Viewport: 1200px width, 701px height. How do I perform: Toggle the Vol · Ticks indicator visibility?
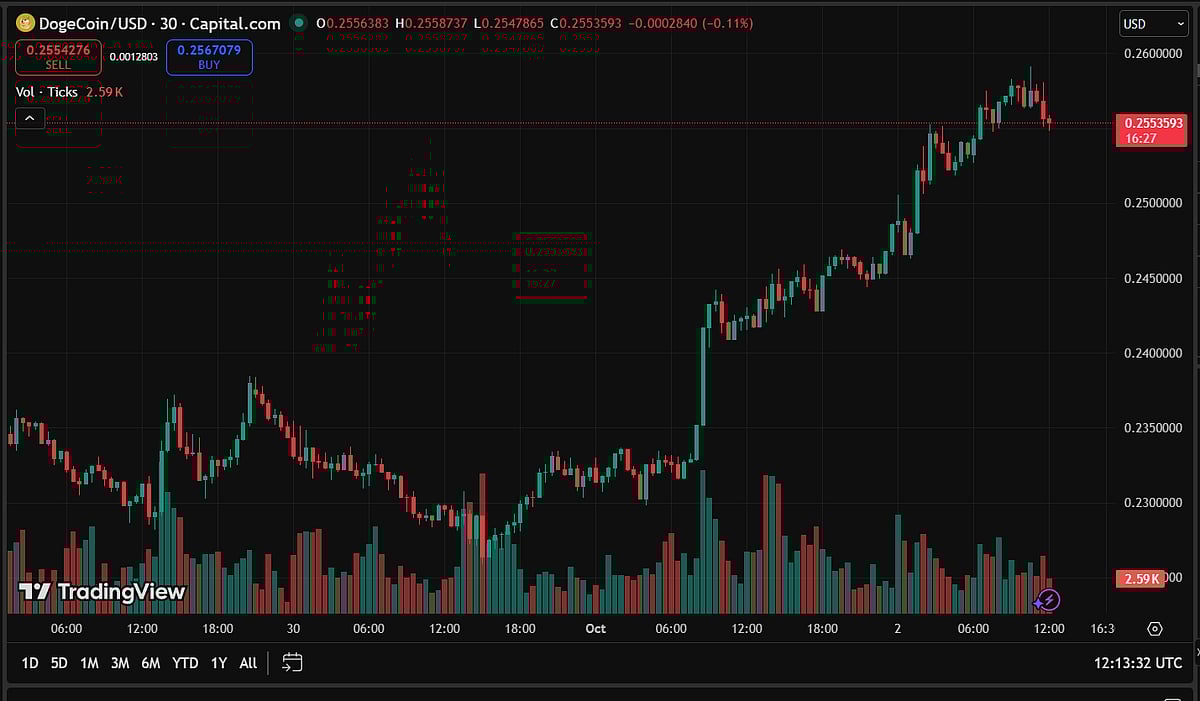pyautogui.click(x=45, y=91)
